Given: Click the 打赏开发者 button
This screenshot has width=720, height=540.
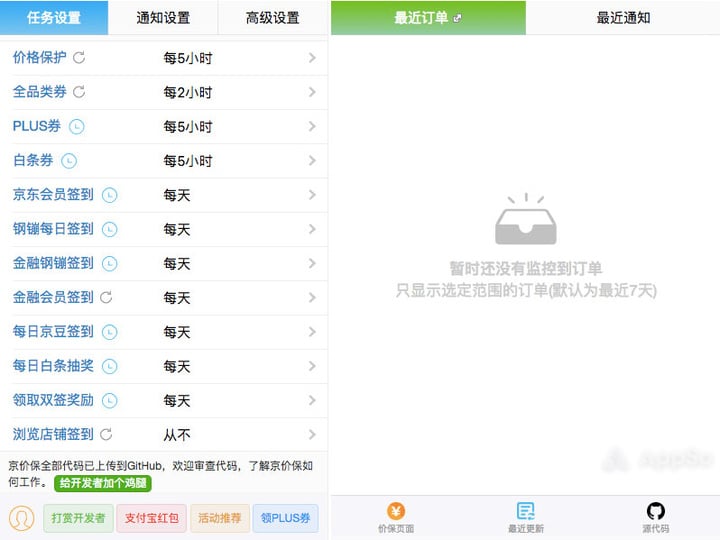Looking at the screenshot, I should pyautogui.click(x=78, y=518).
